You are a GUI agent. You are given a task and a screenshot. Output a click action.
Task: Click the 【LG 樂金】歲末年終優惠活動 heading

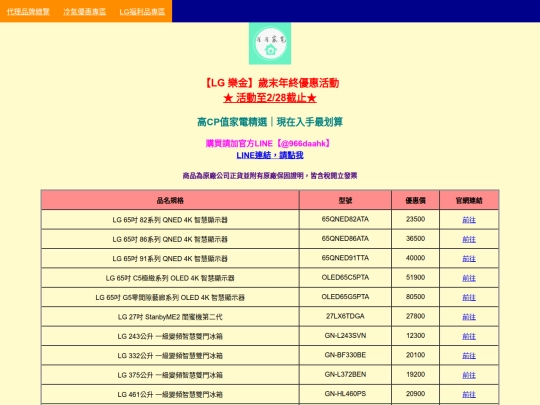[270, 83]
